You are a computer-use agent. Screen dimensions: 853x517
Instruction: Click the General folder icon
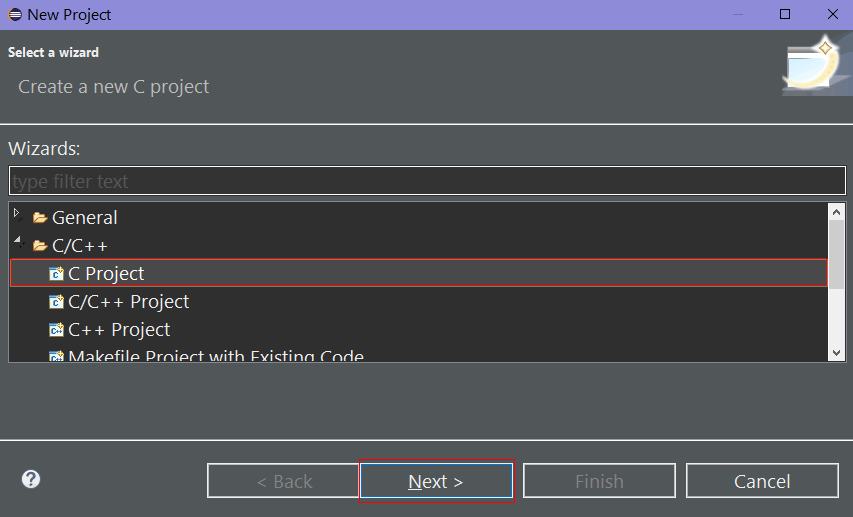[40, 218]
